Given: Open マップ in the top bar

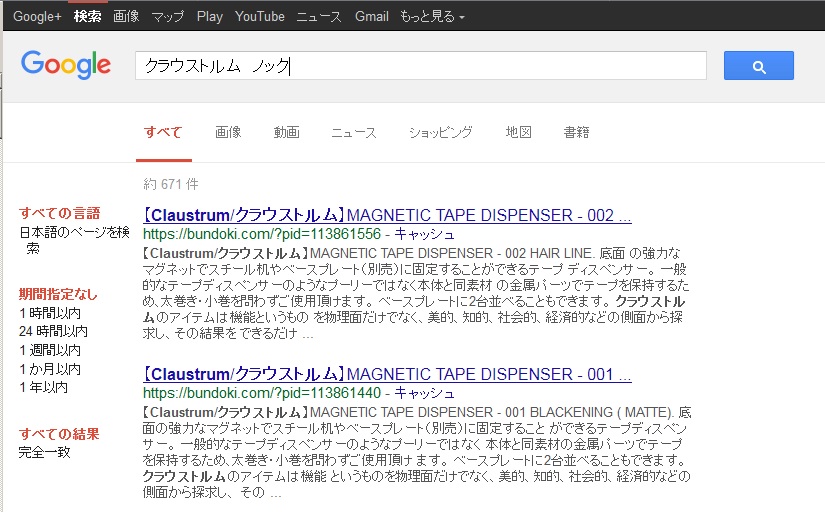Looking at the screenshot, I should coord(168,17).
